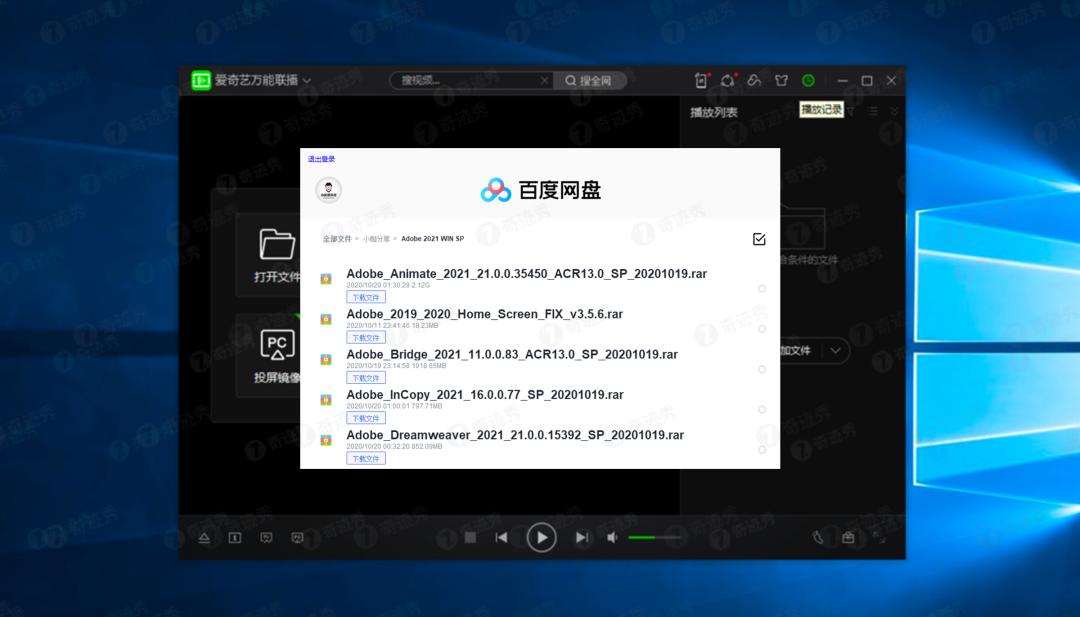Open the toolbox icon in bottom bar

pyautogui.click(x=848, y=538)
